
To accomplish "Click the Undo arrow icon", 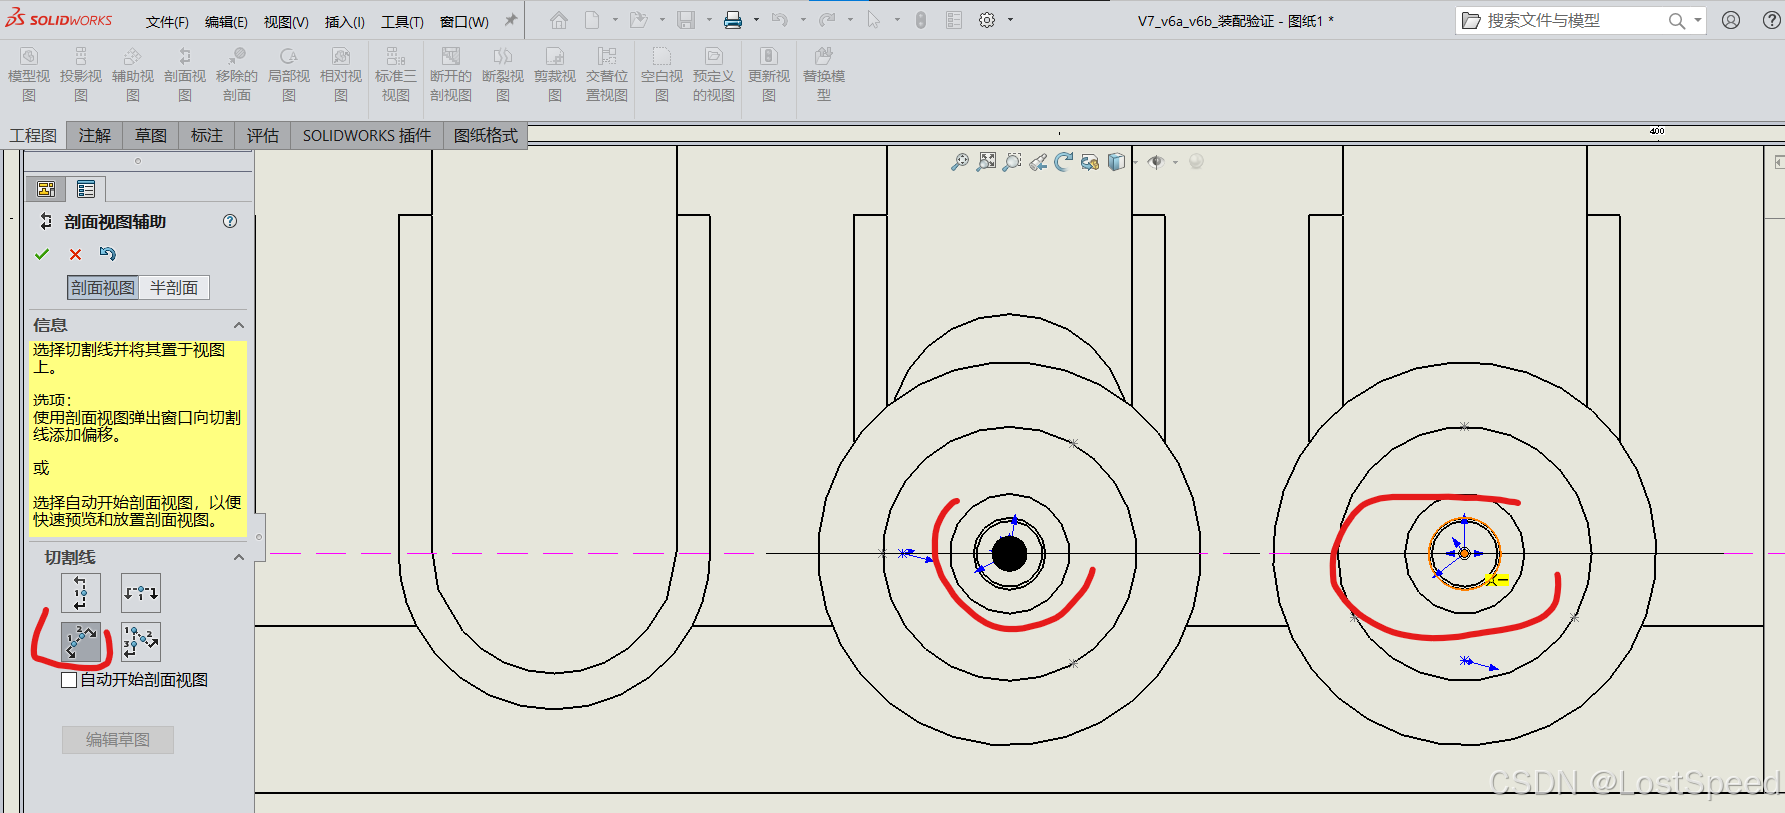I will click(780, 20).
